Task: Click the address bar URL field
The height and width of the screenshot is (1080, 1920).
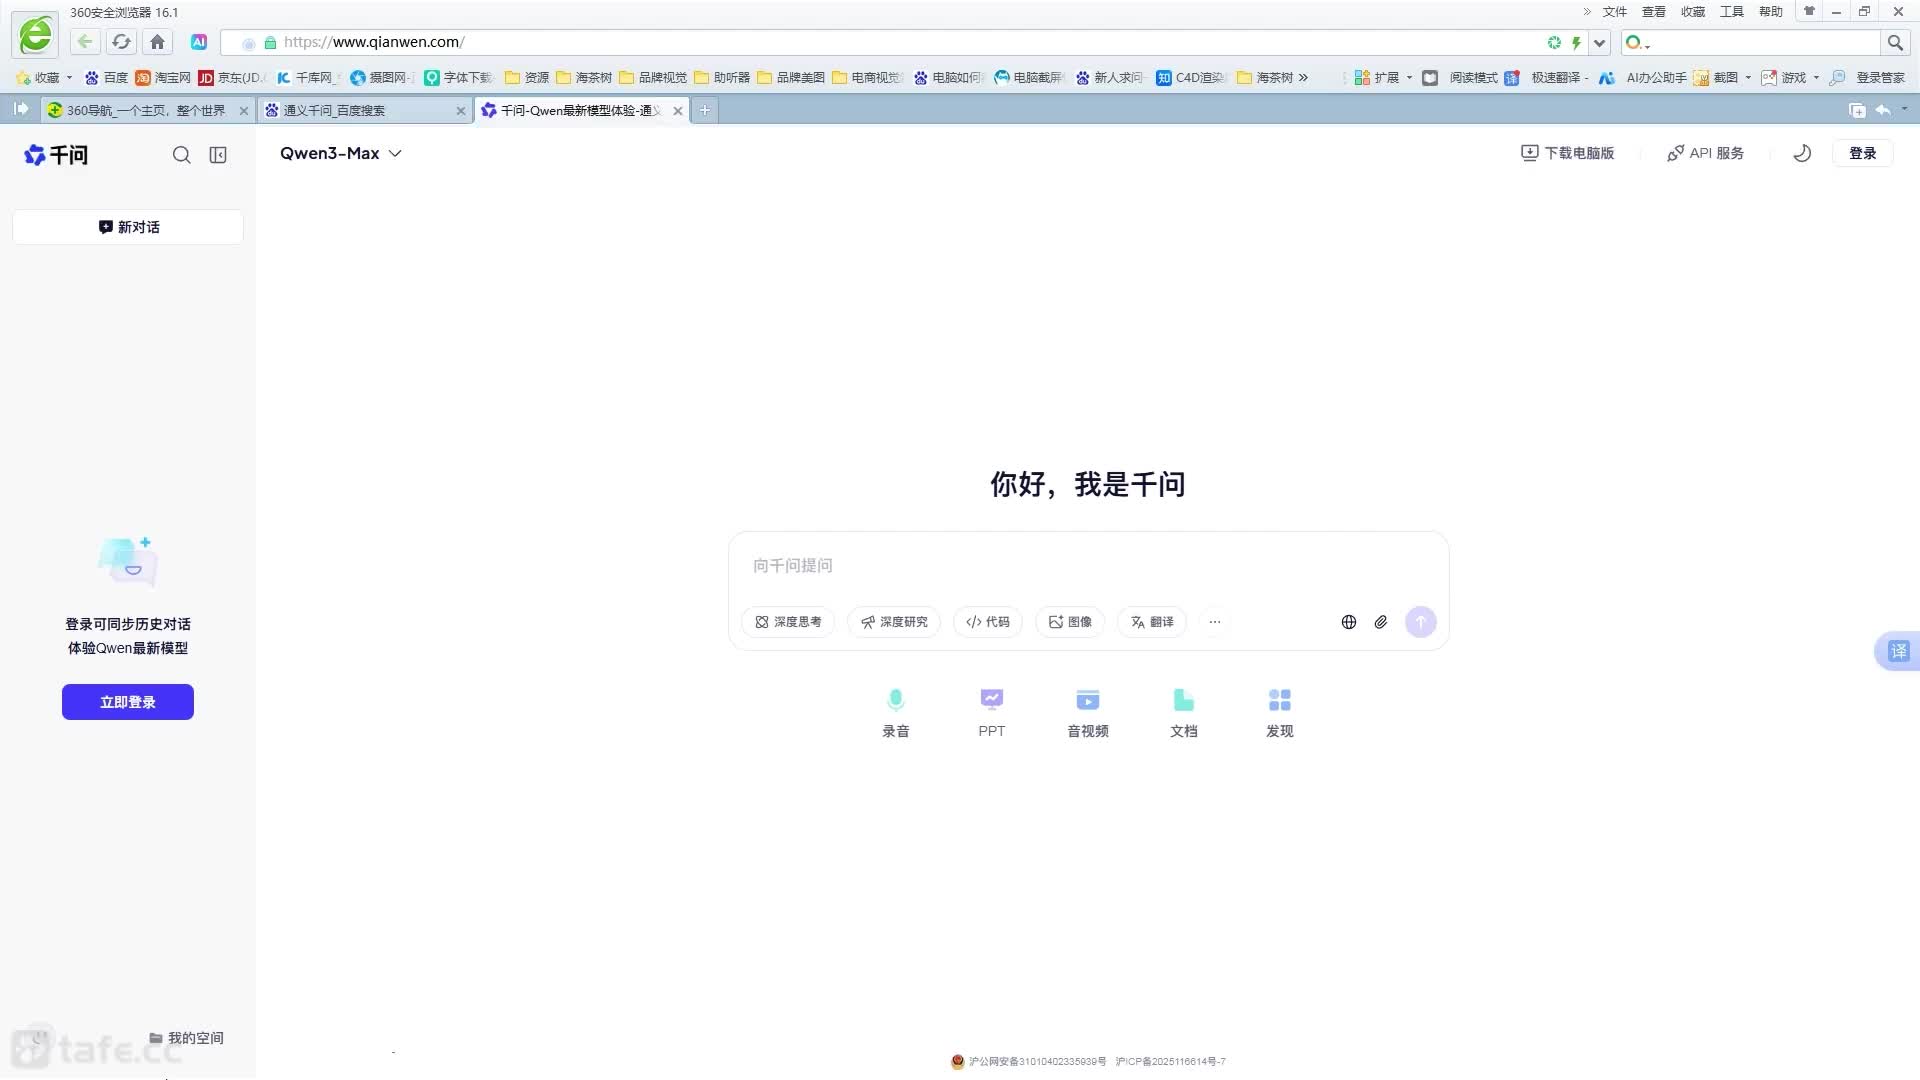Action: pos(880,42)
